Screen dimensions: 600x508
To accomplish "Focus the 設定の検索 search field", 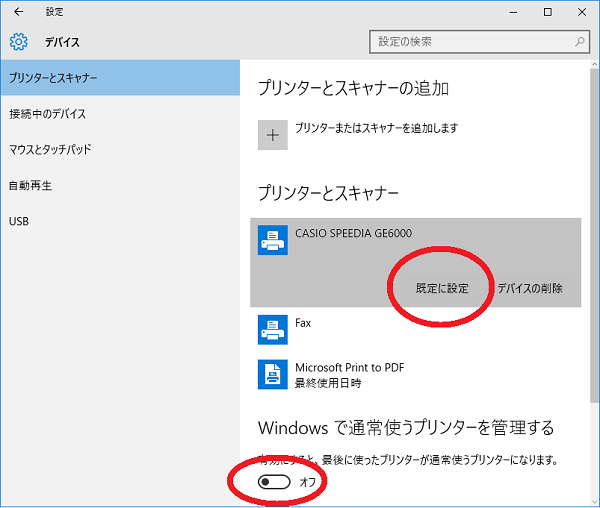I will coord(470,42).
